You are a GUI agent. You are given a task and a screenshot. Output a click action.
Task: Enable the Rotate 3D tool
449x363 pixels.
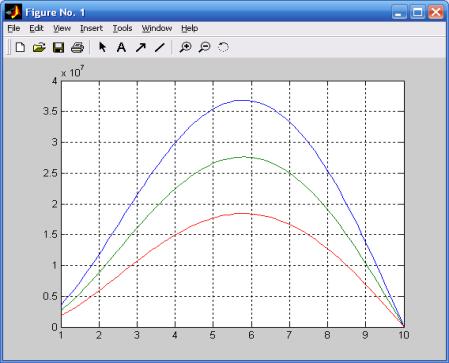tap(223, 47)
